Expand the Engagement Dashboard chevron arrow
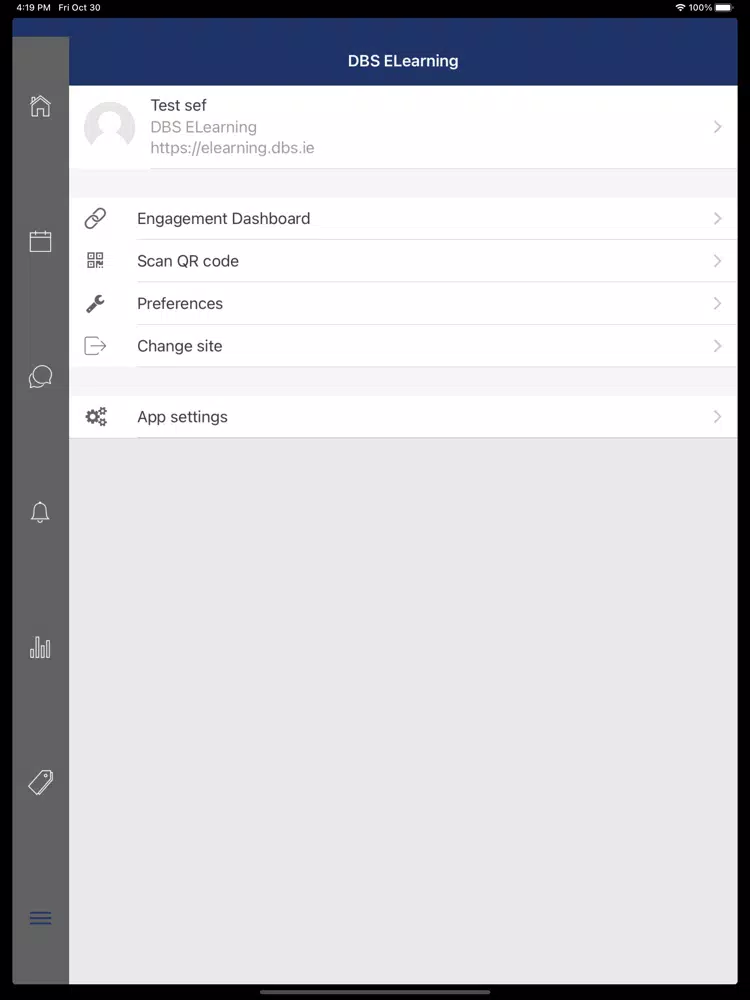Viewport: 750px width, 1000px height. [717, 218]
